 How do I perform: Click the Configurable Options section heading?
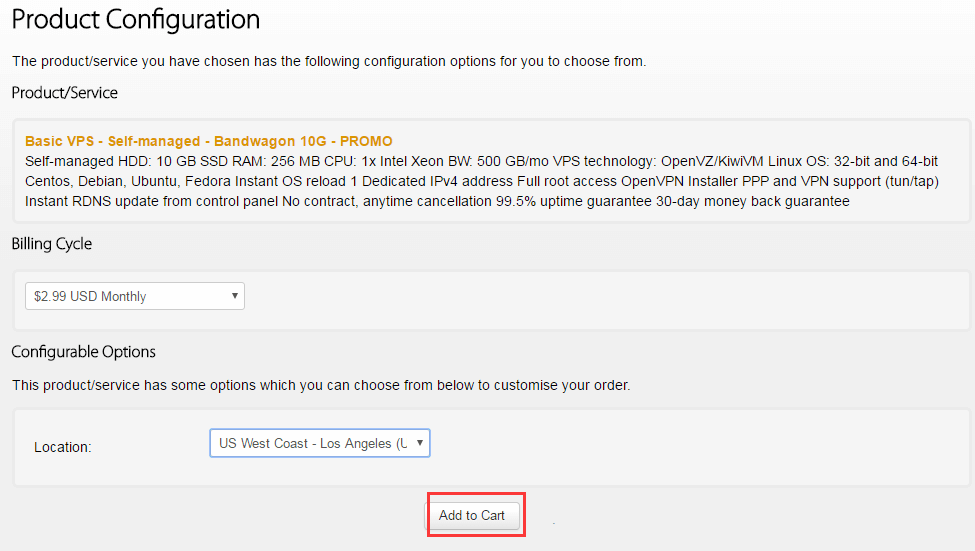[83, 352]
